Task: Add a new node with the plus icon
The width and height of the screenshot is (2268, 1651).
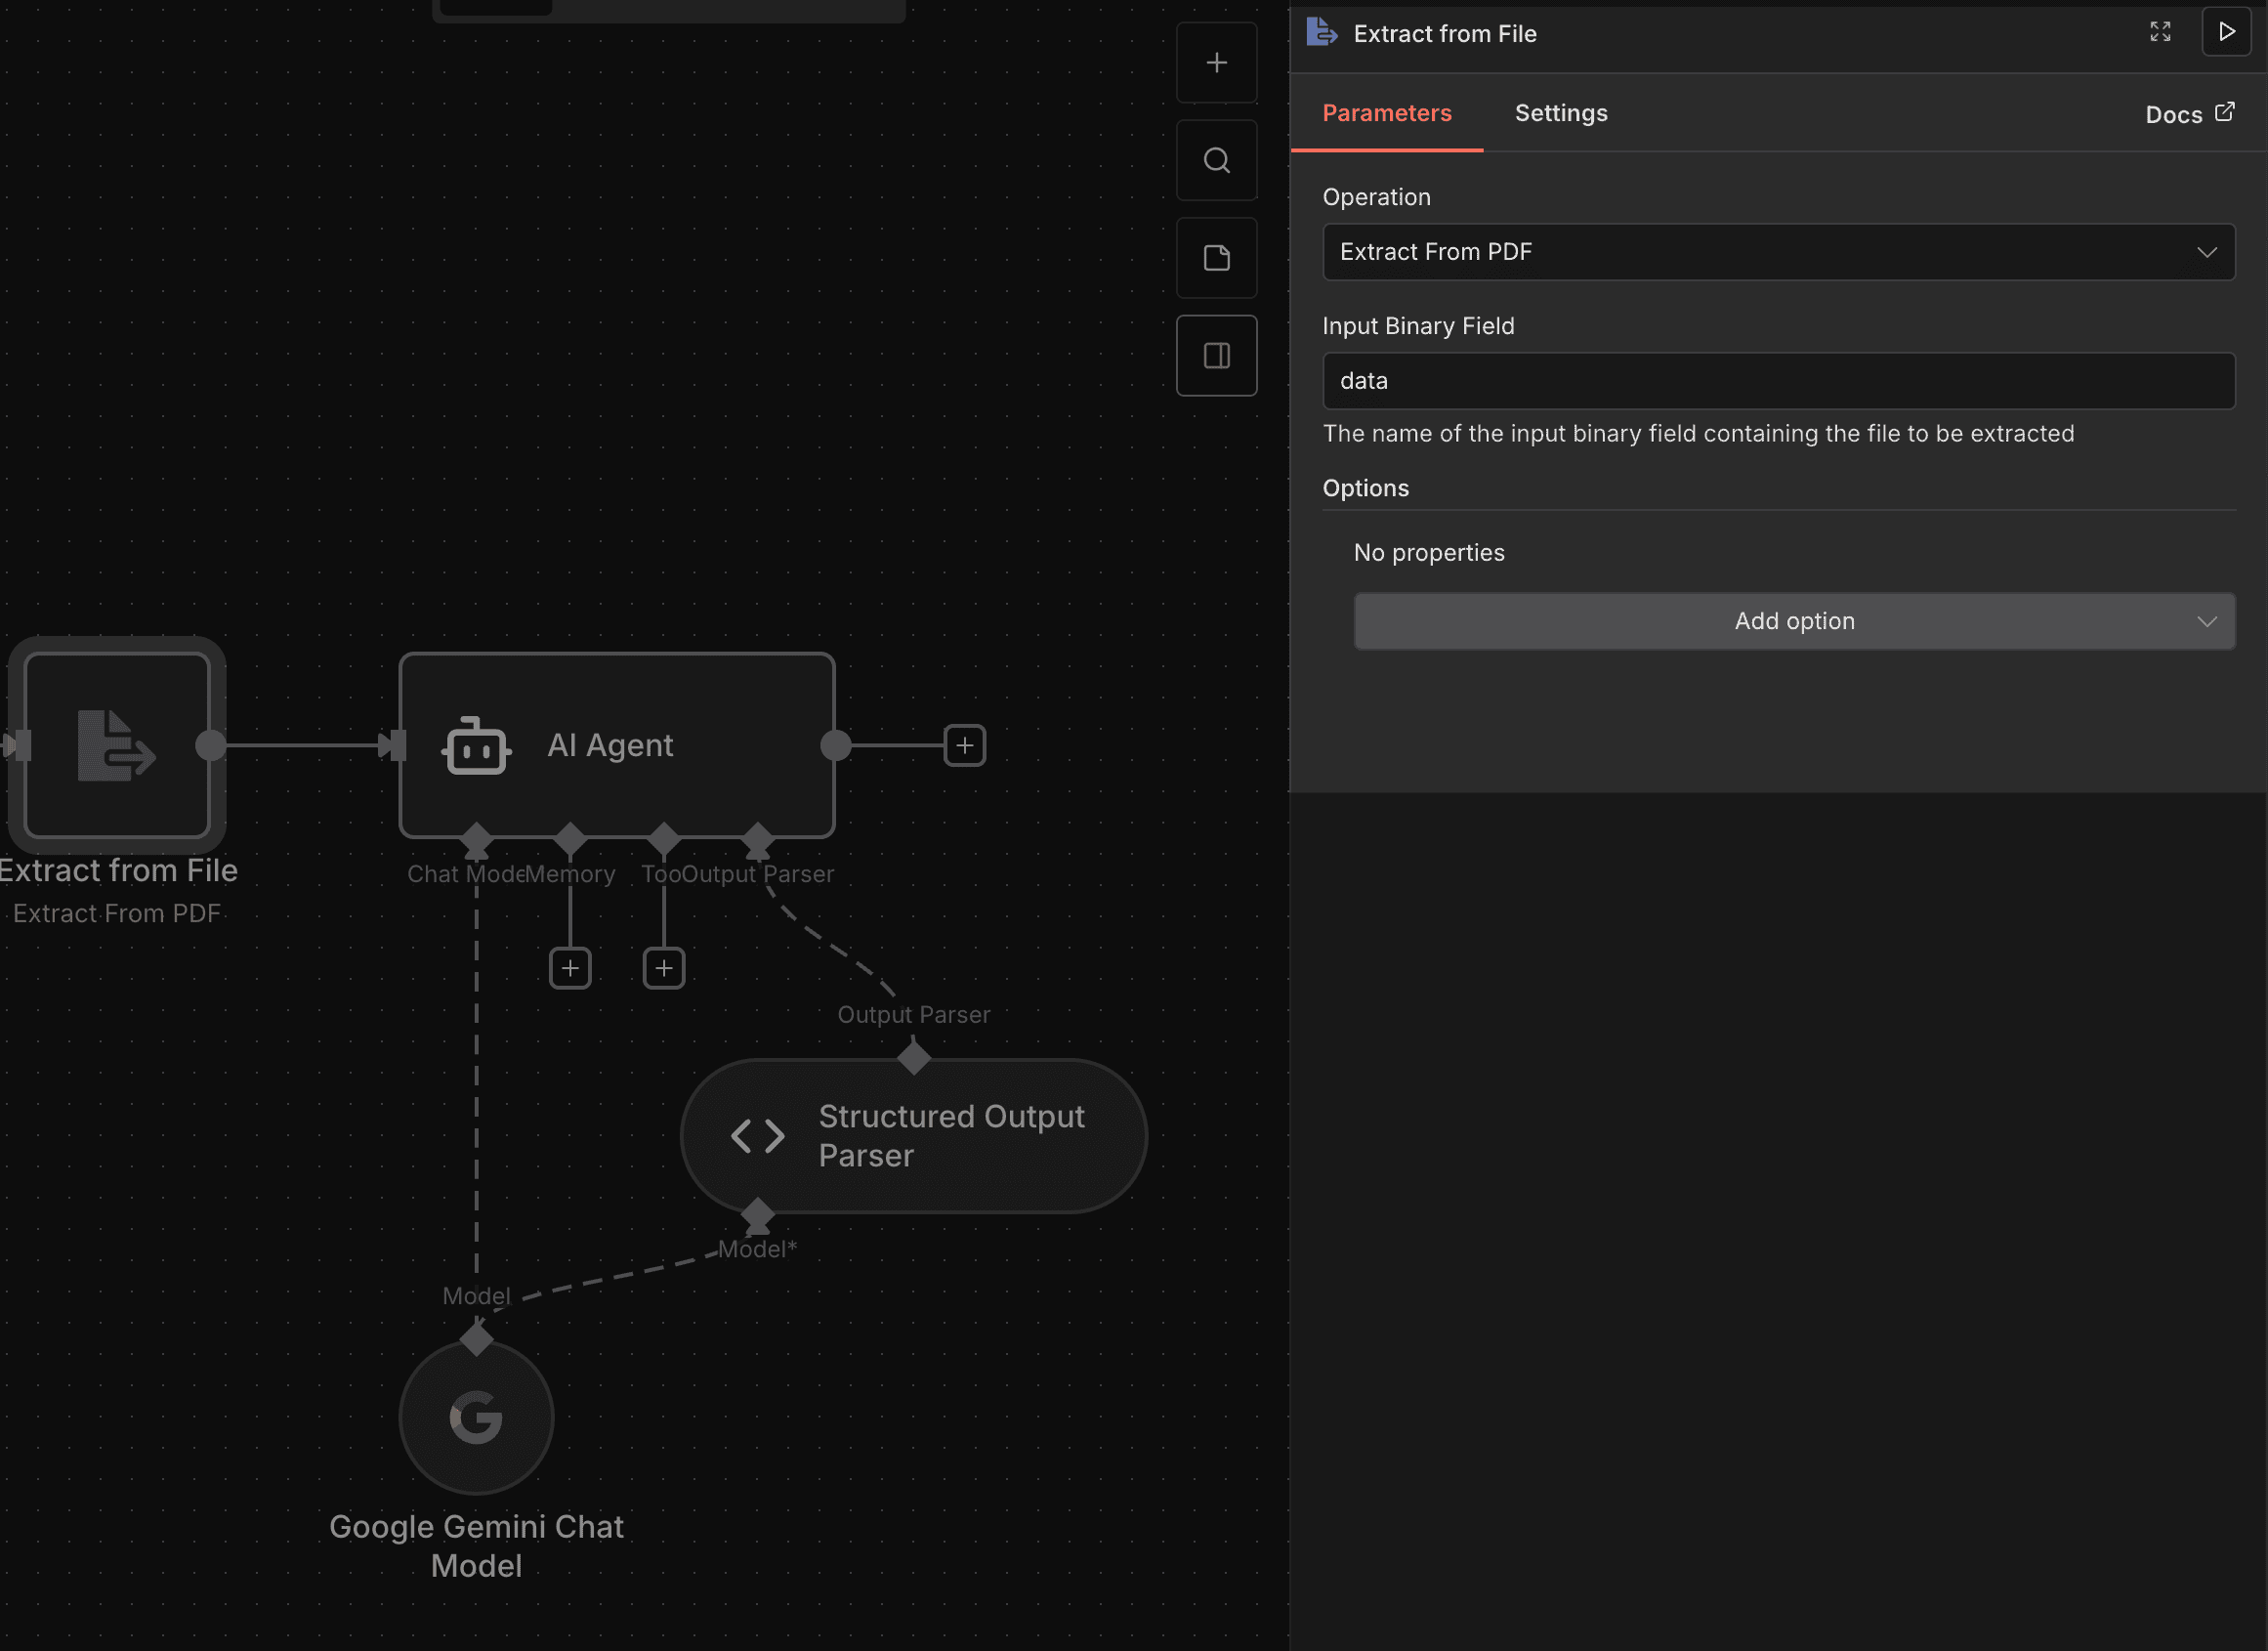Action: pyautogui.click(x=1216, y=62)
